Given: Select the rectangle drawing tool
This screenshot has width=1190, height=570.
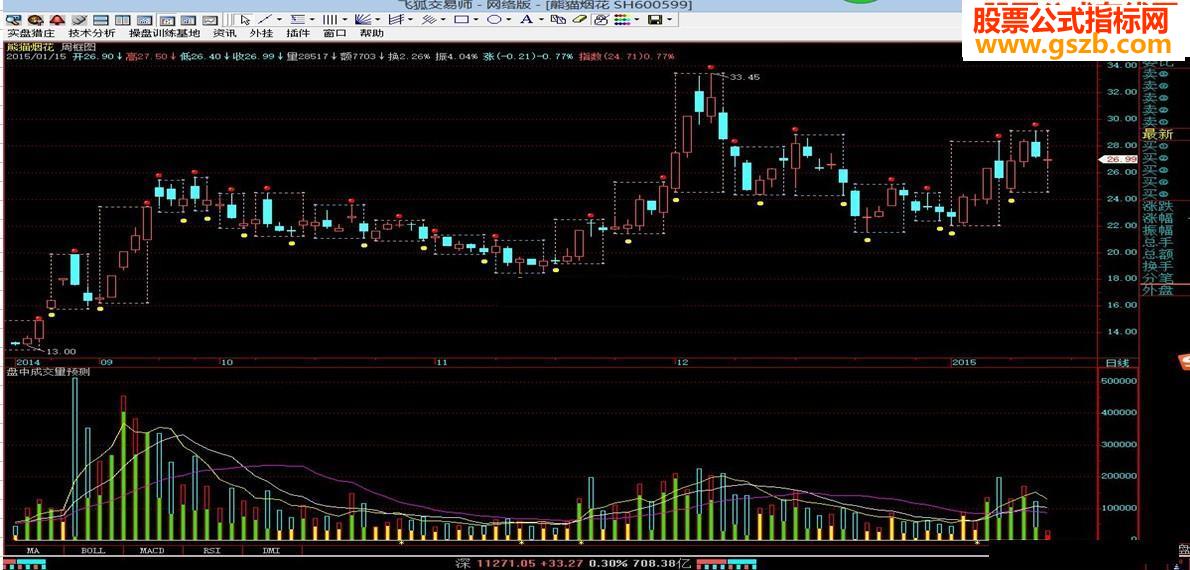Looking at the screenshot, I should [461, 20].
